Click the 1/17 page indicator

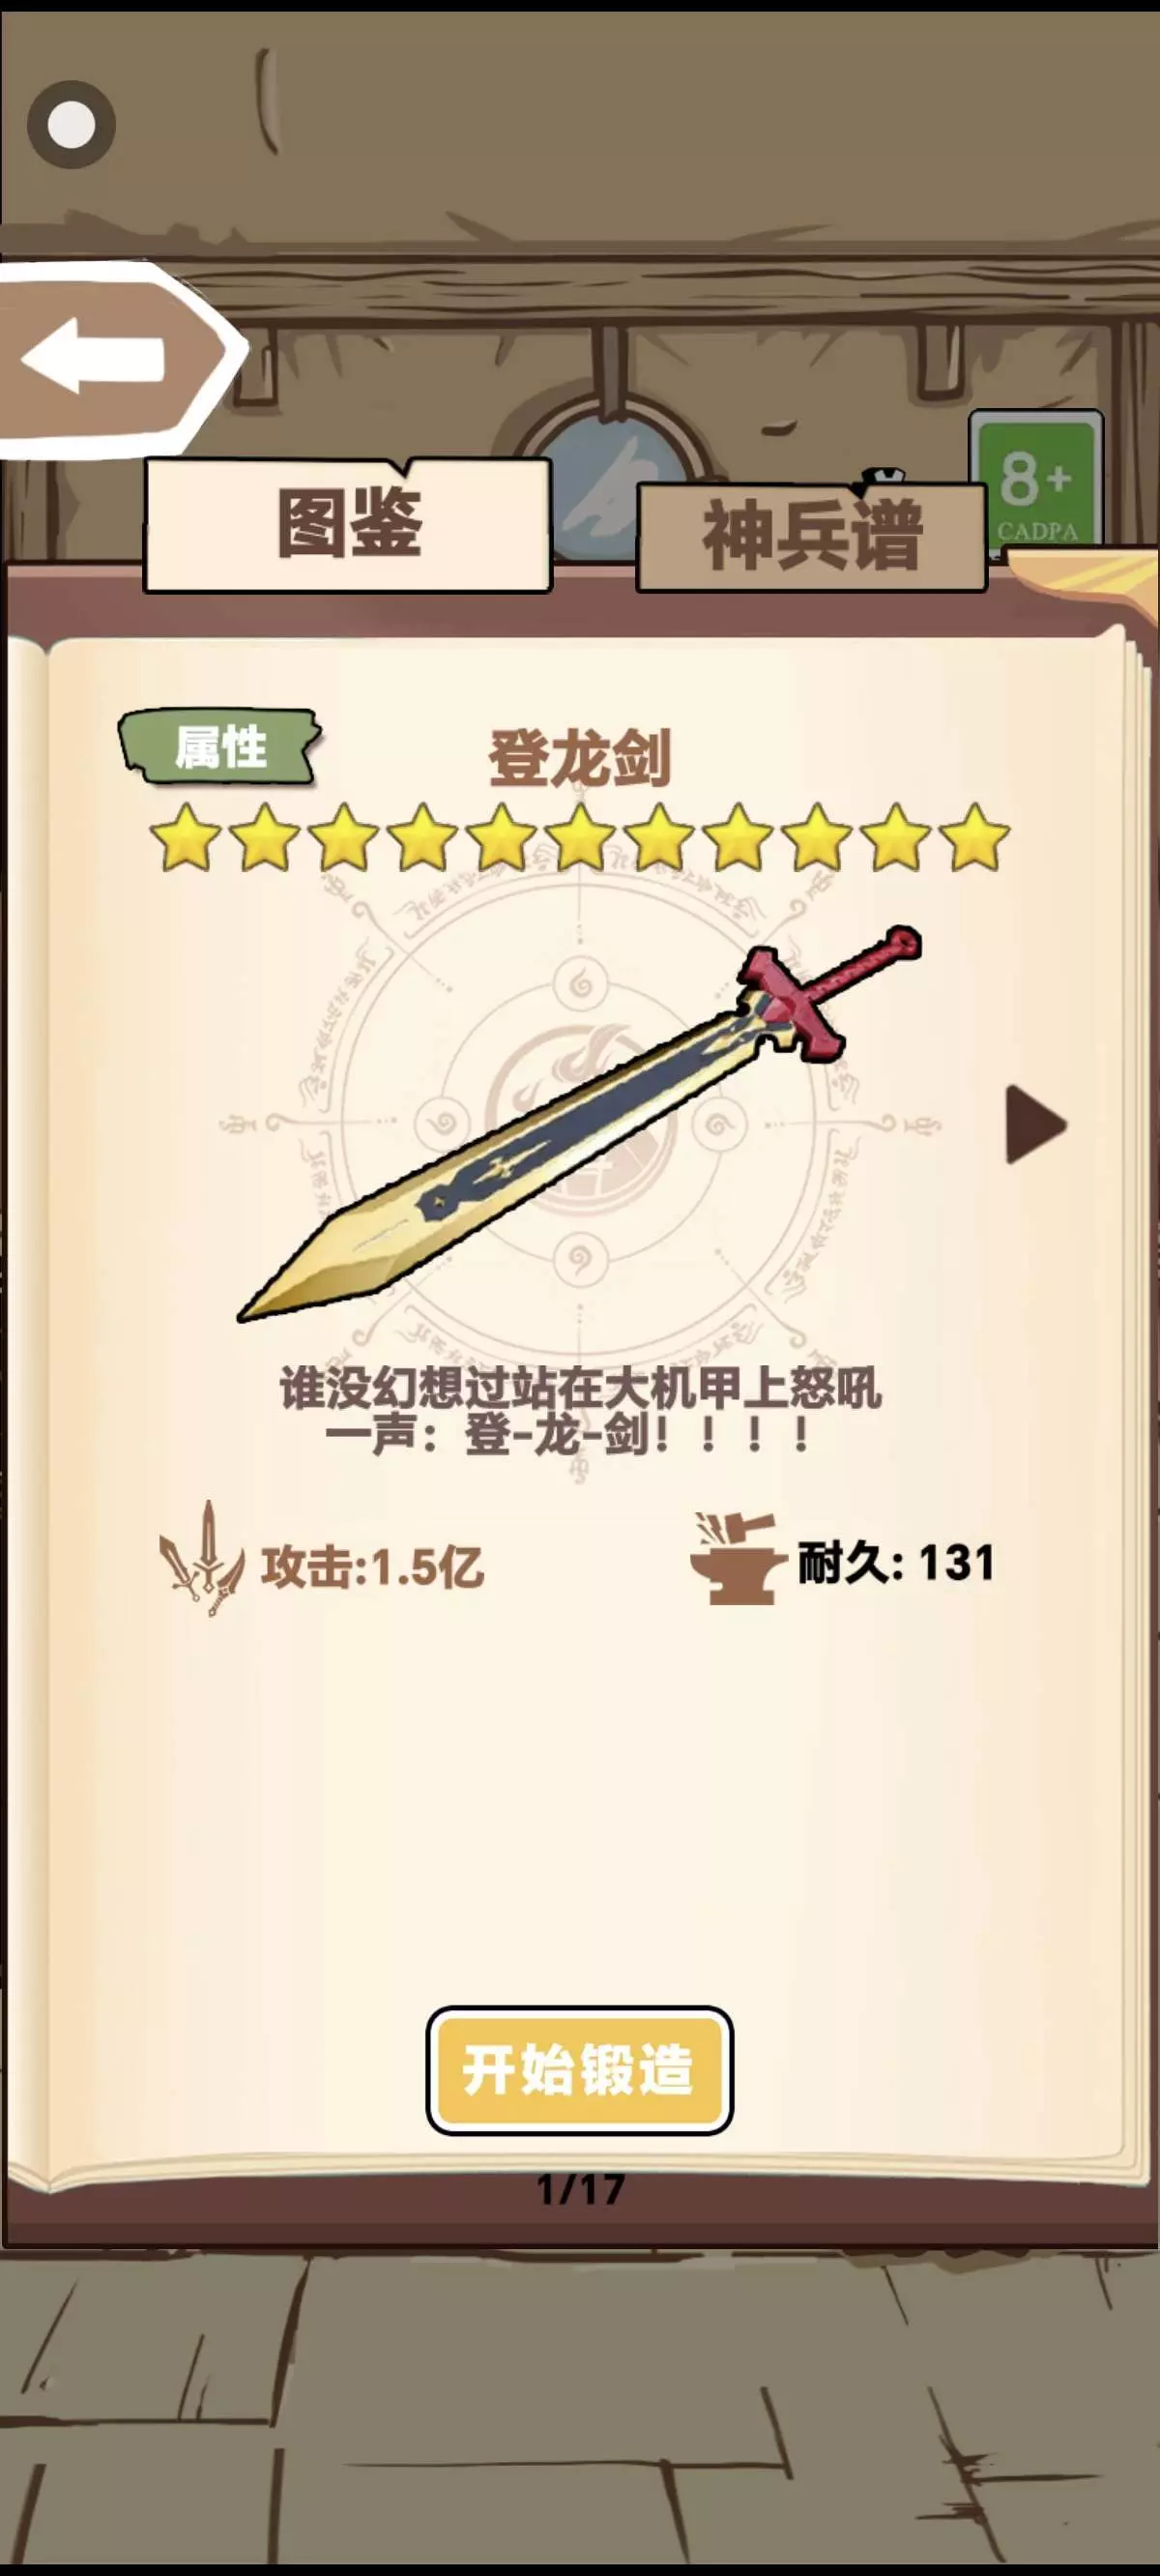[x=580, y=2189]
